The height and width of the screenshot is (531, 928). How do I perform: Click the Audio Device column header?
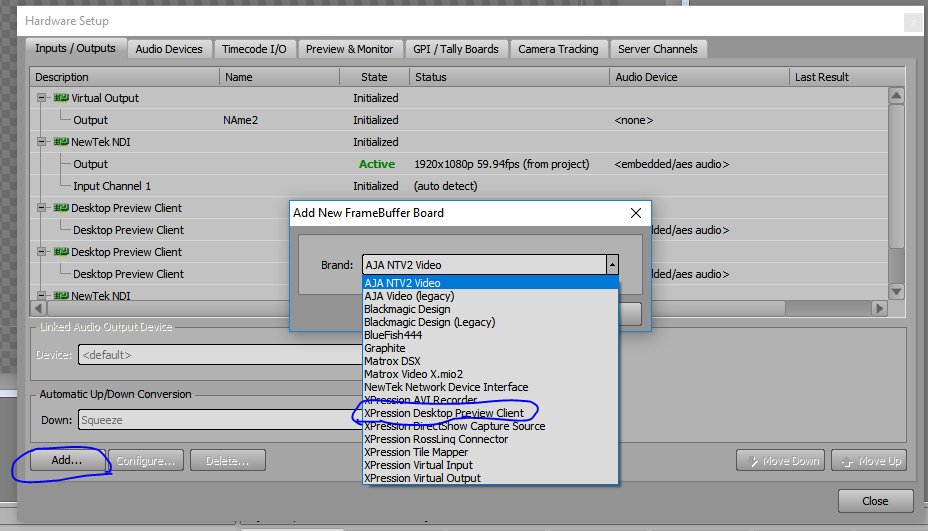(699, 77)
